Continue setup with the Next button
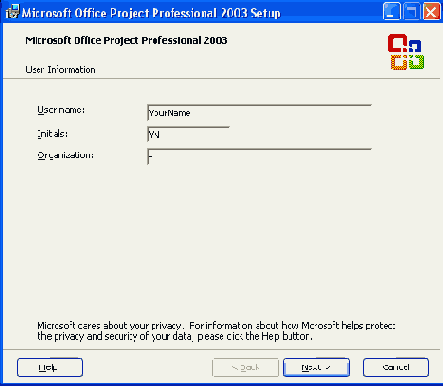Screen dimensions: 443x386 [x=316, y=367]
